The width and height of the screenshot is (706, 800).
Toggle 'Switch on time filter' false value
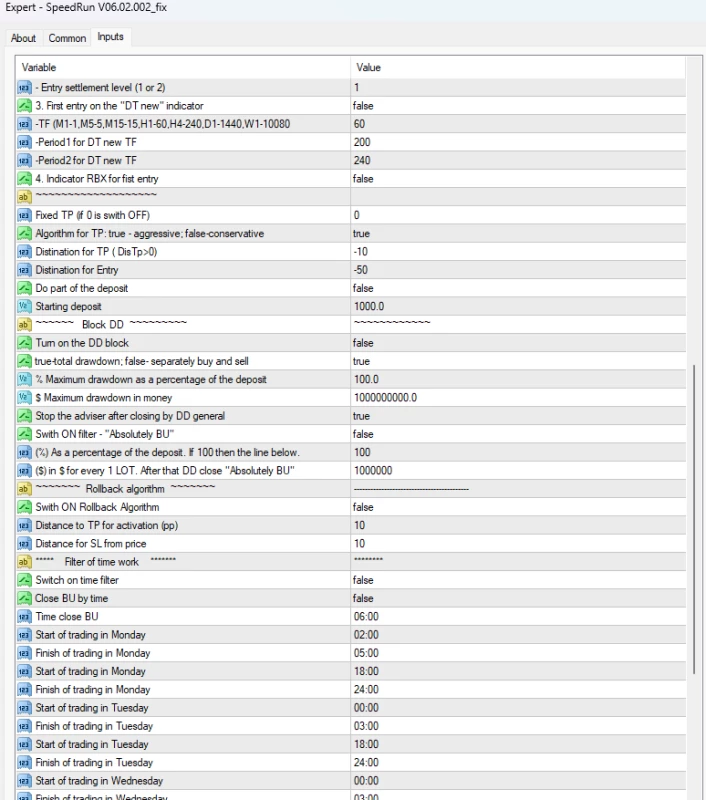pos(362,580)
